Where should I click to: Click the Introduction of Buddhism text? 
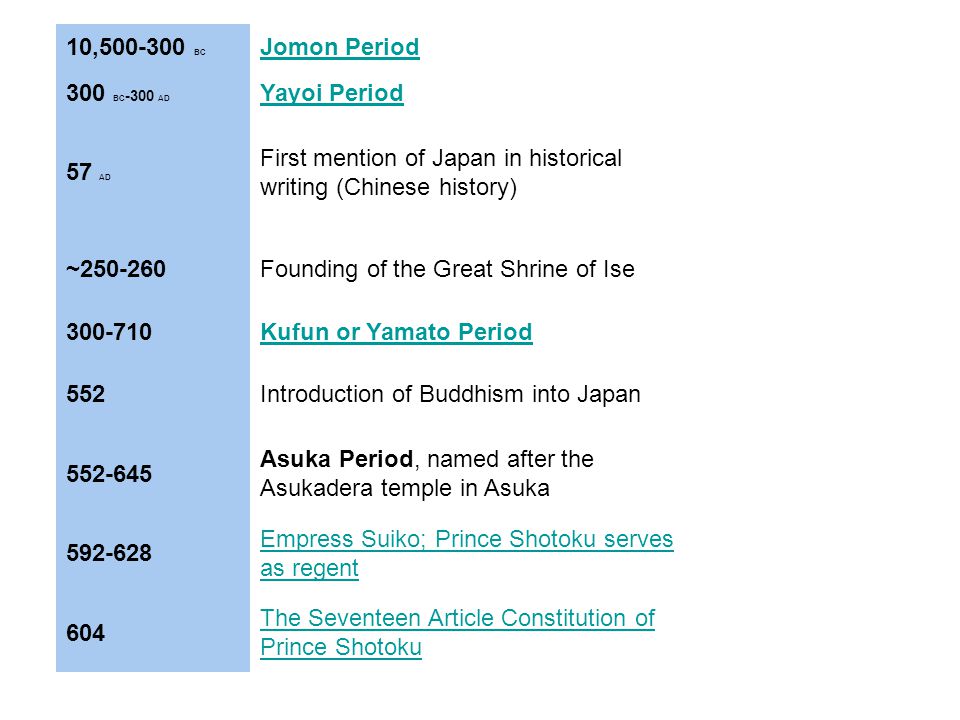point(450,394)
